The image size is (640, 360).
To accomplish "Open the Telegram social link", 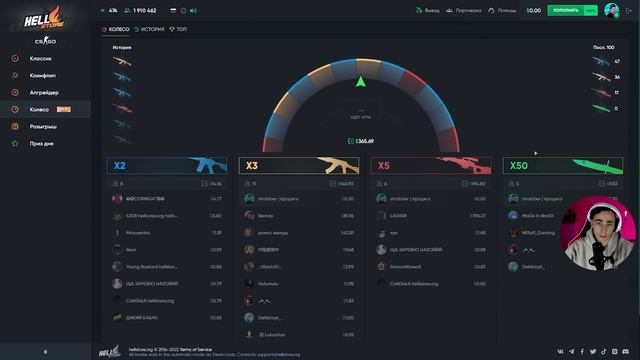I will click(x=571, y=351).
